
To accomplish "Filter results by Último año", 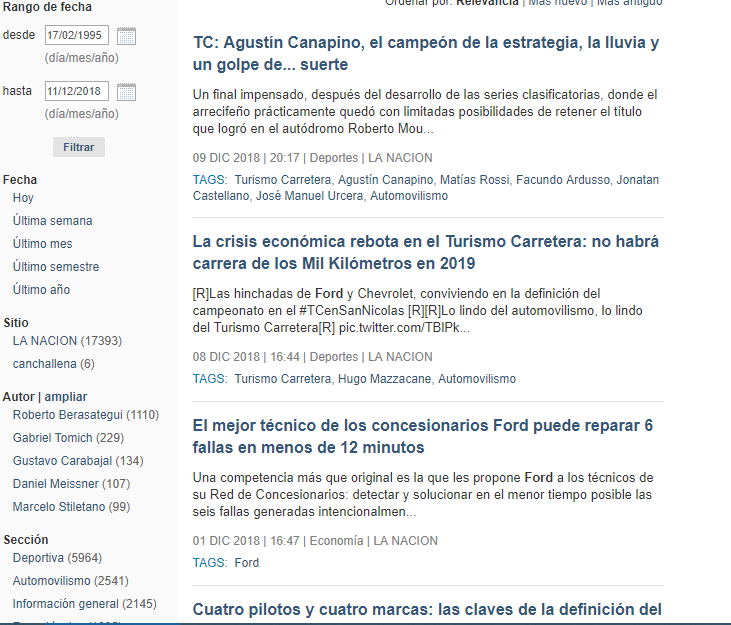I will pyautogui.click(x=41, y=290).
